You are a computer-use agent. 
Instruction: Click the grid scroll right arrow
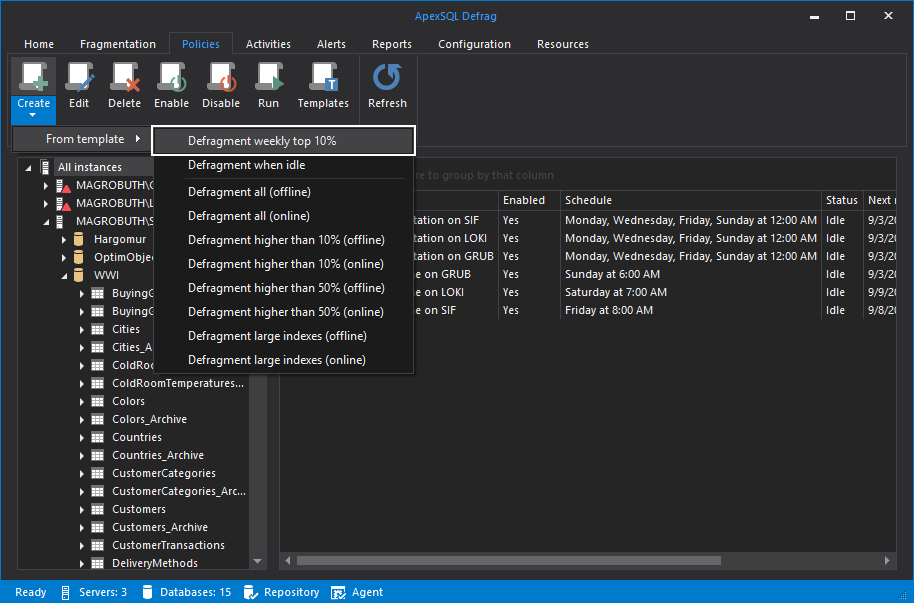click(x=887, y=560)
